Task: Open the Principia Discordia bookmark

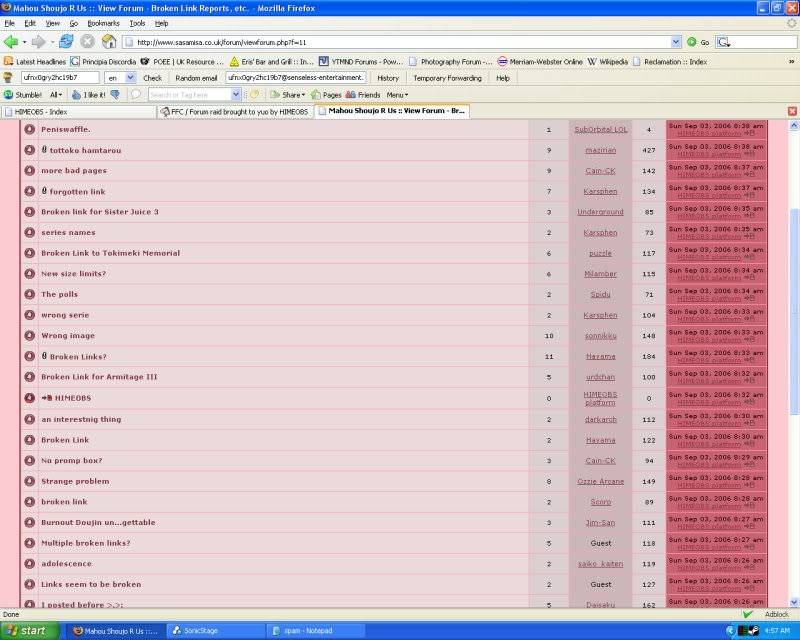Action: coord(103,62)
